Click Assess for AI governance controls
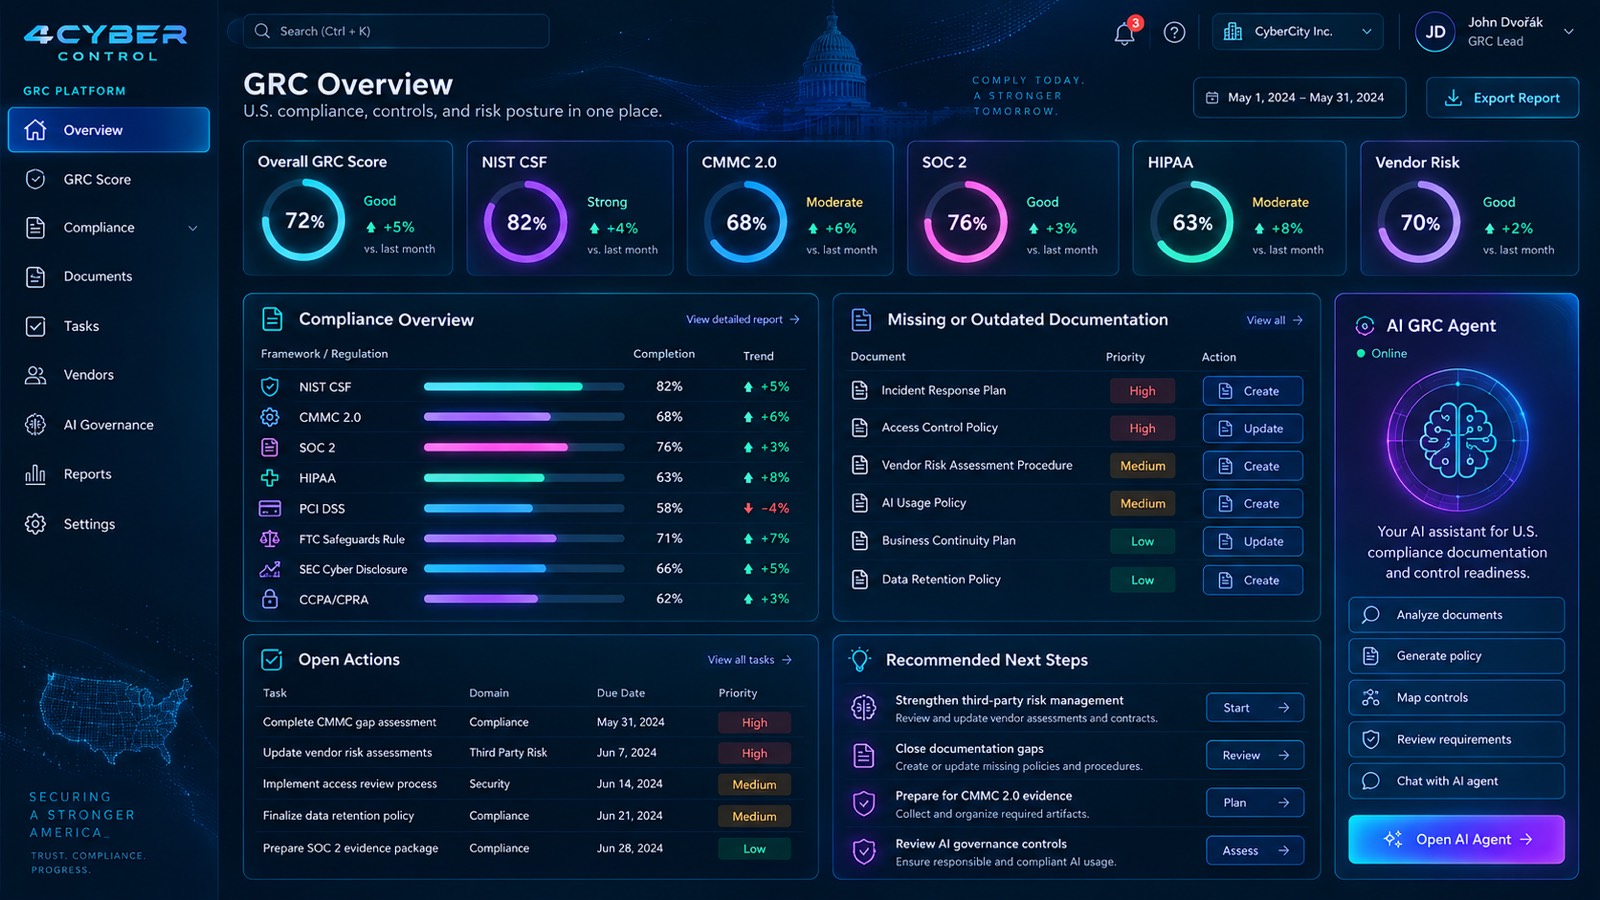The height and width of the screenshot is (900, 1600). pyautogui.click(x=1255, y=851)
